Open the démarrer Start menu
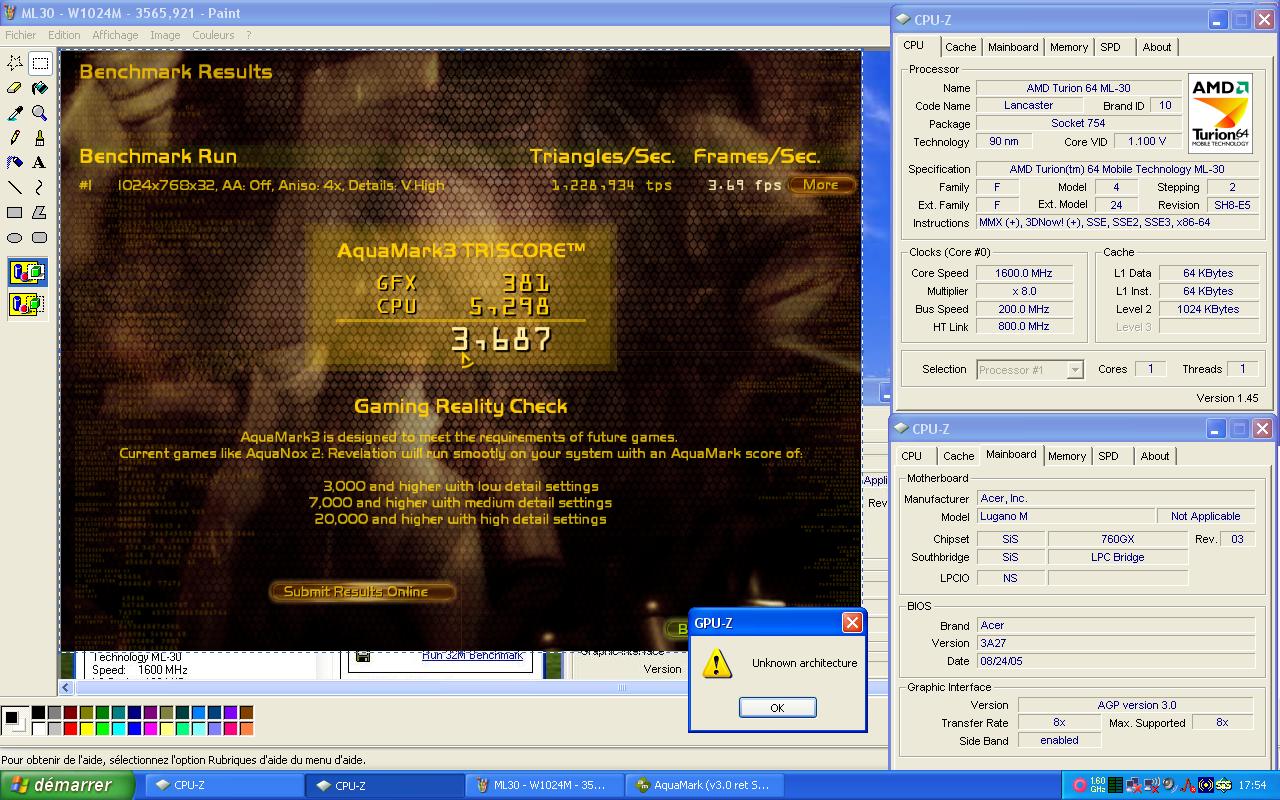1280x800 pixels. pyautogui.click(x=67, y=785)
